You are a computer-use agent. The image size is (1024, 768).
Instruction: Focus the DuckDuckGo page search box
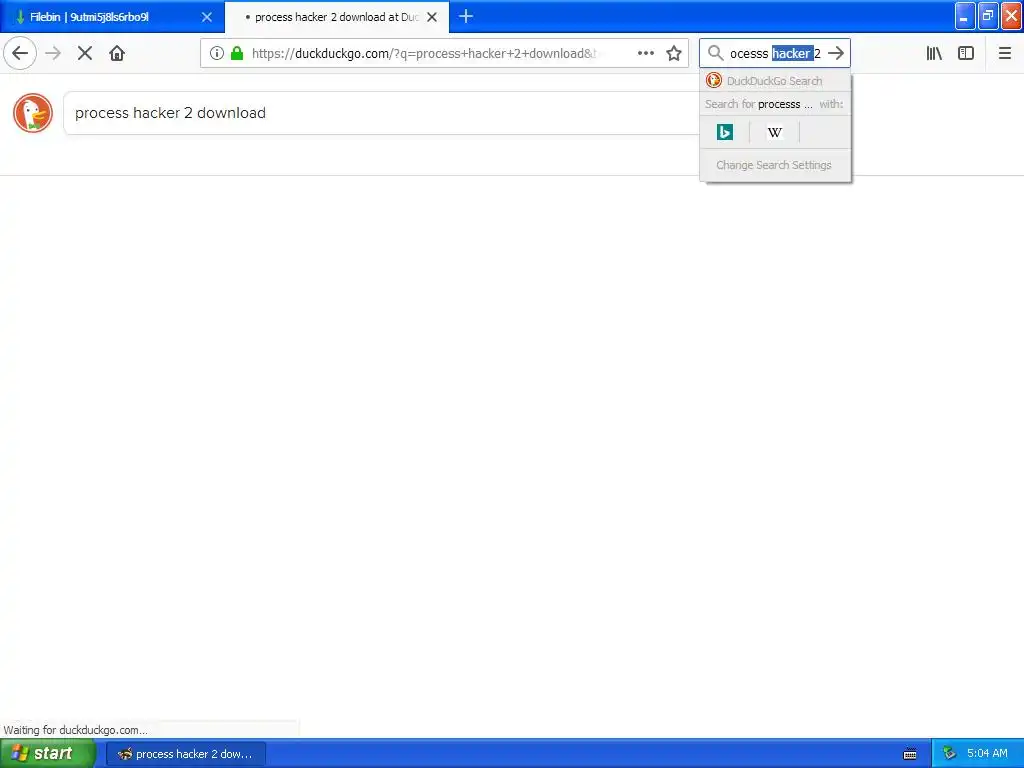pyautogui.click(x=382, y=113)
